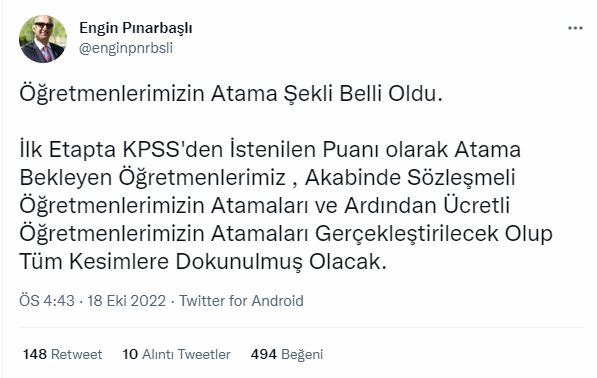Open the @enginpnrbsli handle link
This screenshot has width=597, height=378.
(x=126, y=48)
